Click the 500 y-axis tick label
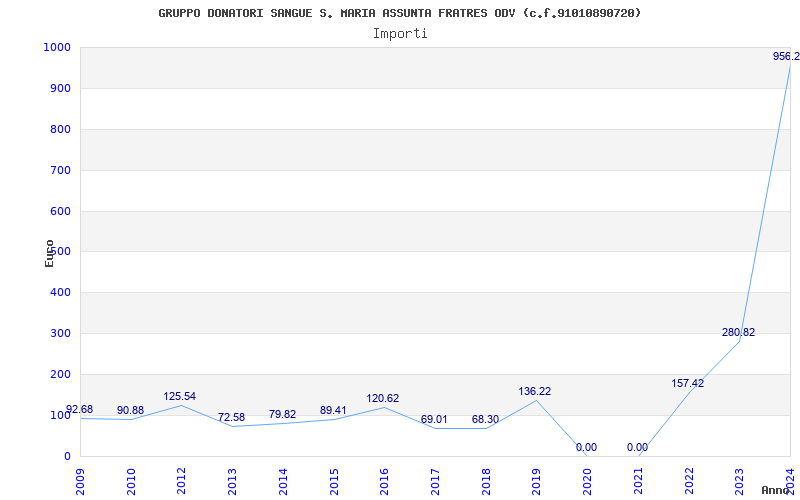The height and width of the screenshot is (500, 800). click(60, 252)
